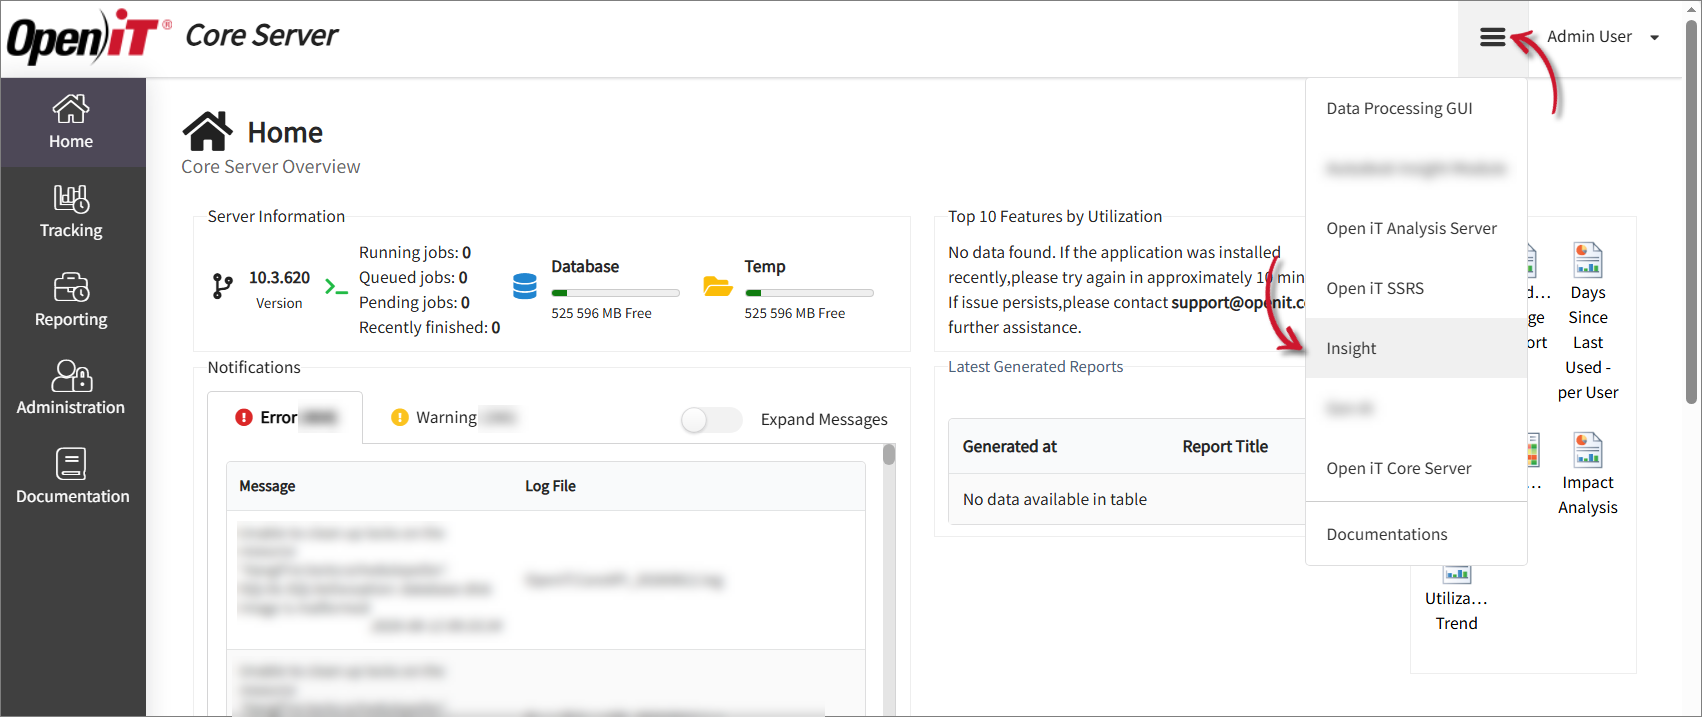The image size is (1702, 717).
Task: Click the Running jobs: 0 text
Action: (x=415, y=252)
